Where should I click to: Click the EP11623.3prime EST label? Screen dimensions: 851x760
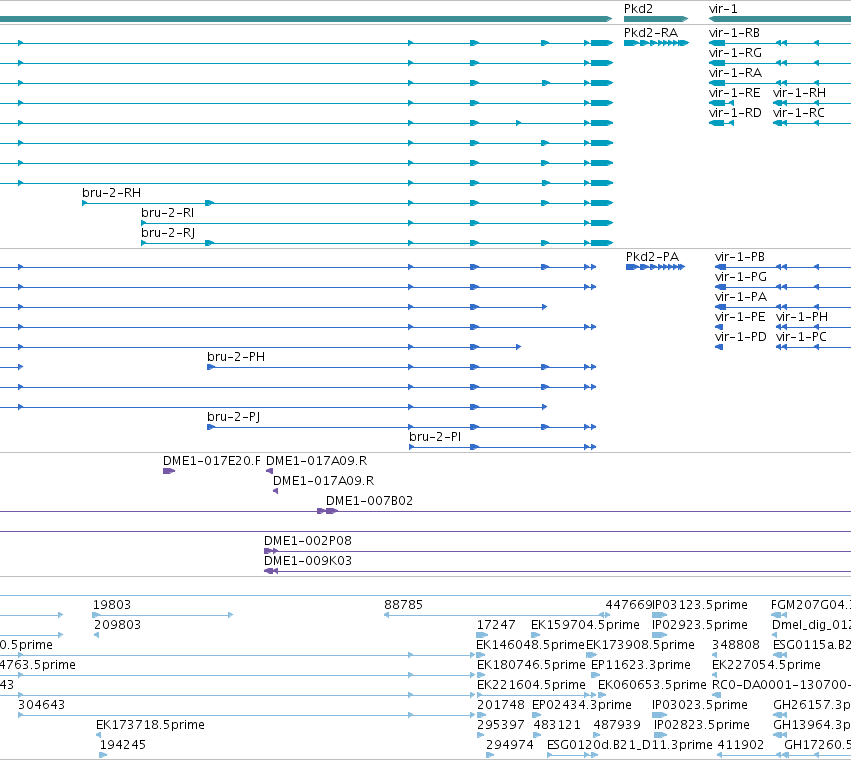point(640,665)
